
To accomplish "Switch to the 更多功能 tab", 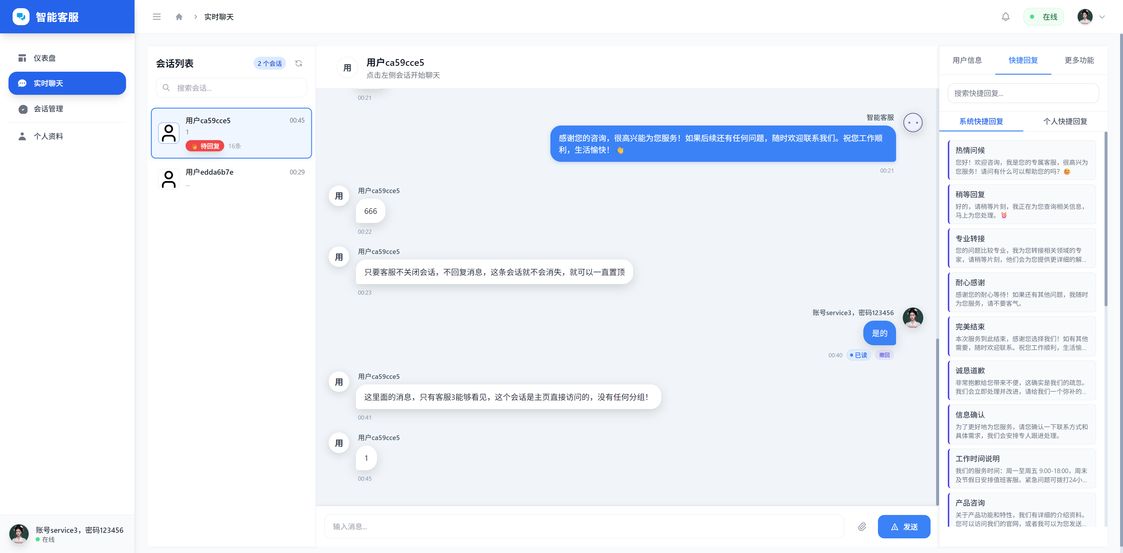I will tap(1079, 60).
